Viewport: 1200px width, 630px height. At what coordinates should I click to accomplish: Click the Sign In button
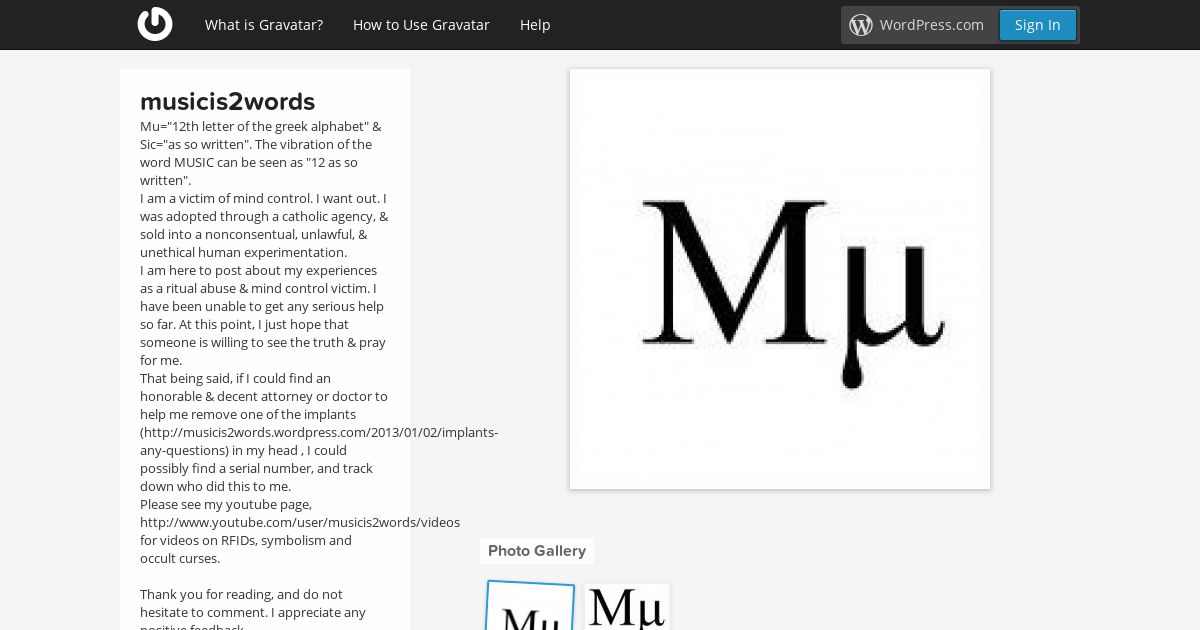coord(1037,25)
